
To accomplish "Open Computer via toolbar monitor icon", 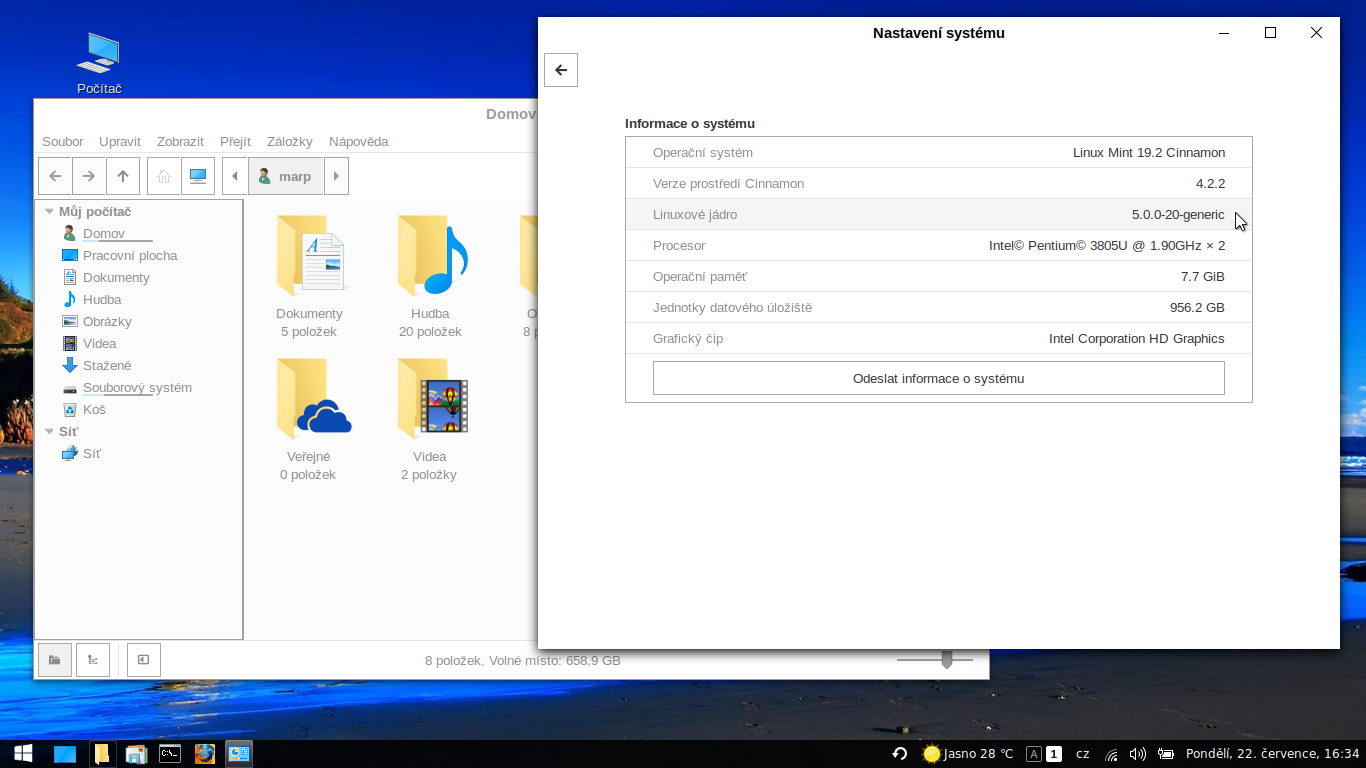I will pyautogui.click(x=198, y=176).
